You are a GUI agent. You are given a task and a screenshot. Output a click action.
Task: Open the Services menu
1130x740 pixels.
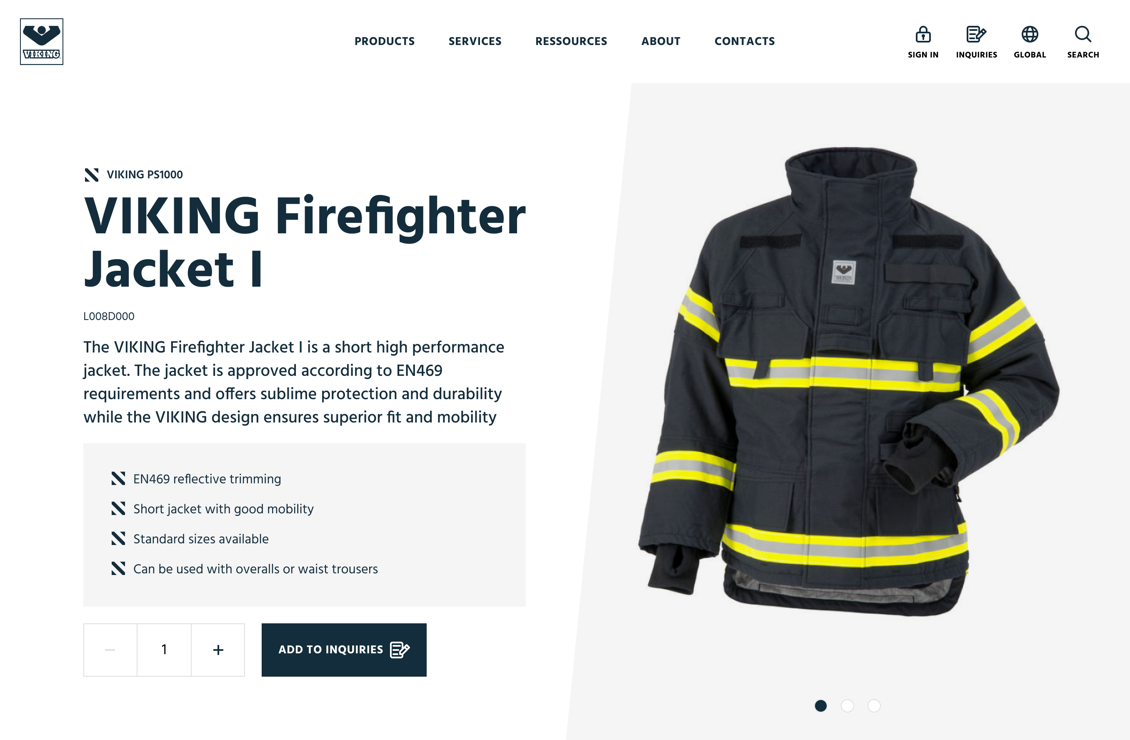[x=475, y=41]
